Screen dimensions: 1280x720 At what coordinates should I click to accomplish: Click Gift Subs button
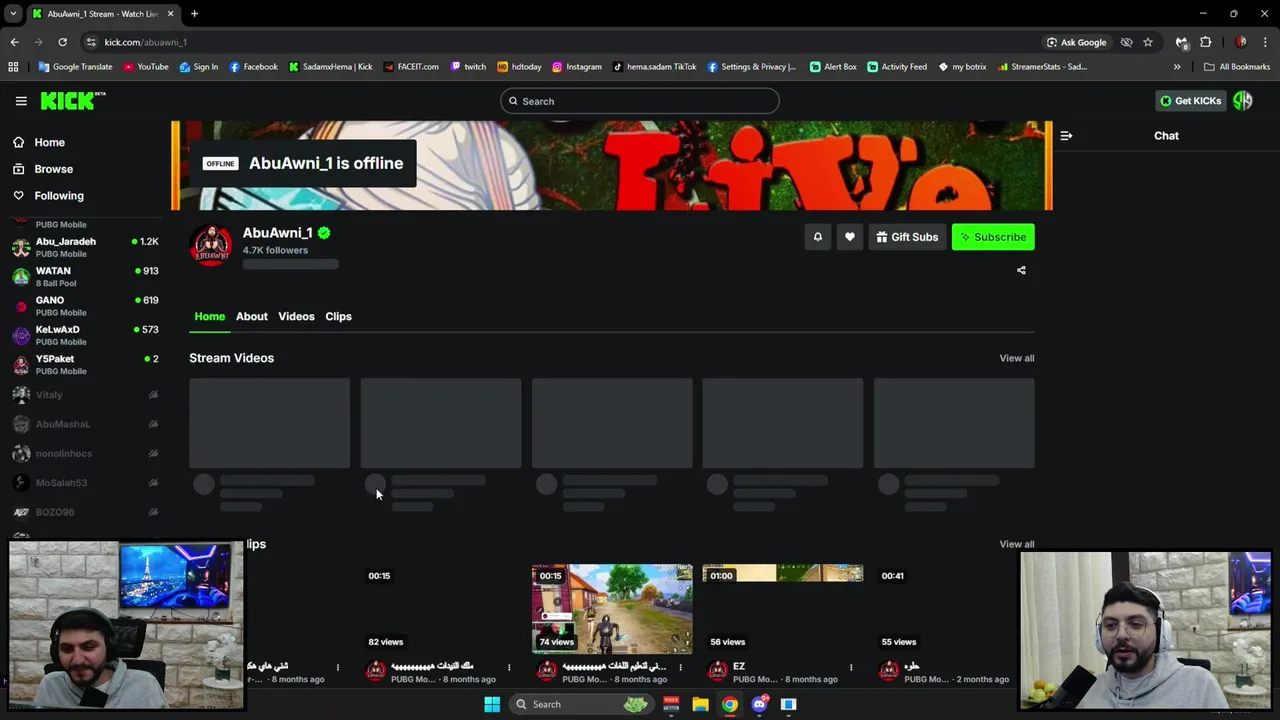tap(907, 237)
